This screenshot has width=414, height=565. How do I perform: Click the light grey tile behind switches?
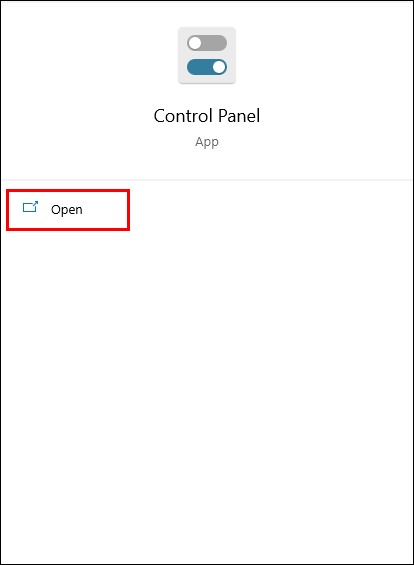[207, 55]
